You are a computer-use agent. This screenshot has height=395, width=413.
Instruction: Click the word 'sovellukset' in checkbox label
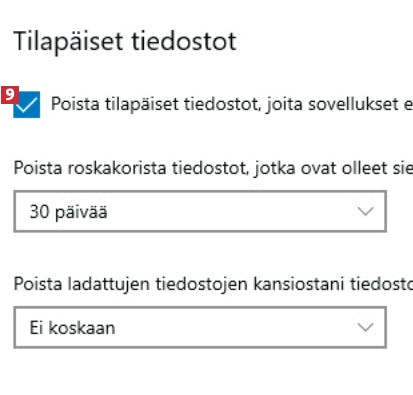coord(353,104)
